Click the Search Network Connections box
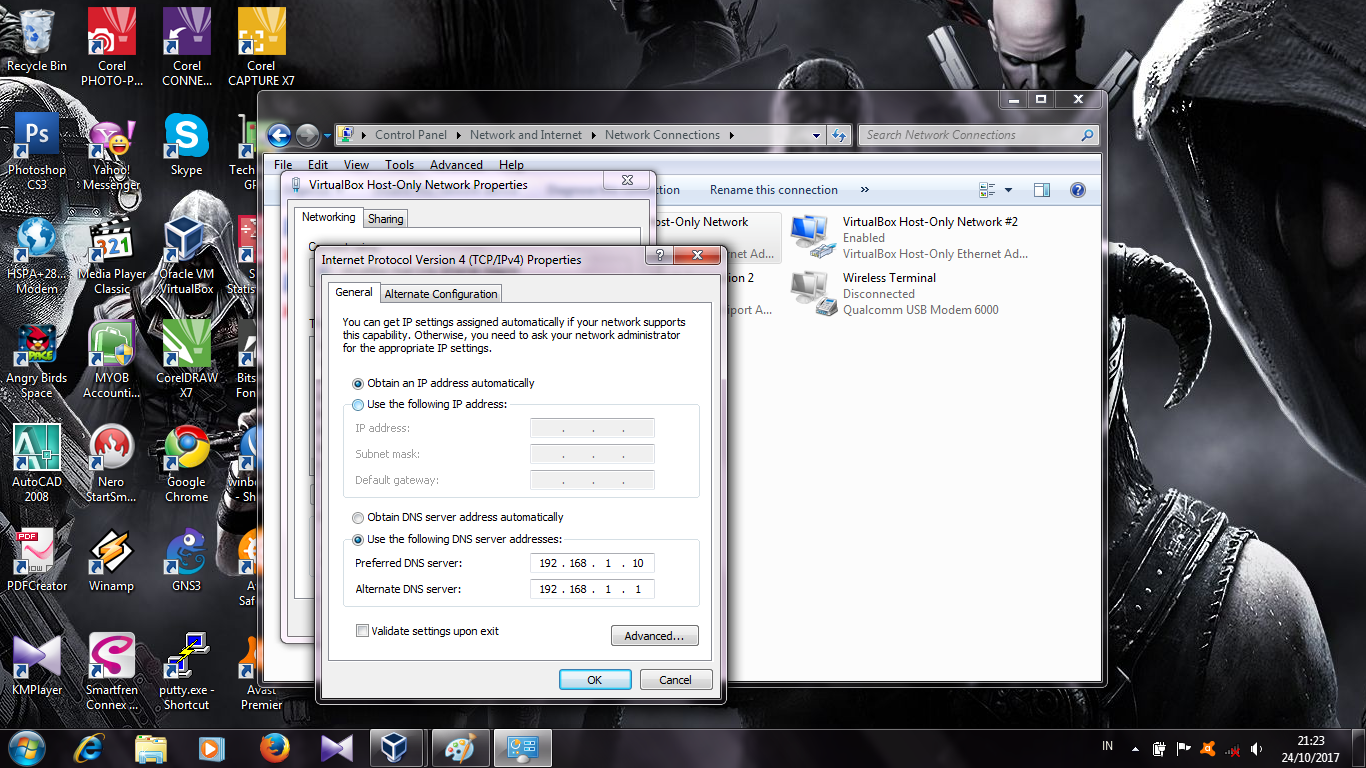1366x768 pixels. click(x=978, y=135)
